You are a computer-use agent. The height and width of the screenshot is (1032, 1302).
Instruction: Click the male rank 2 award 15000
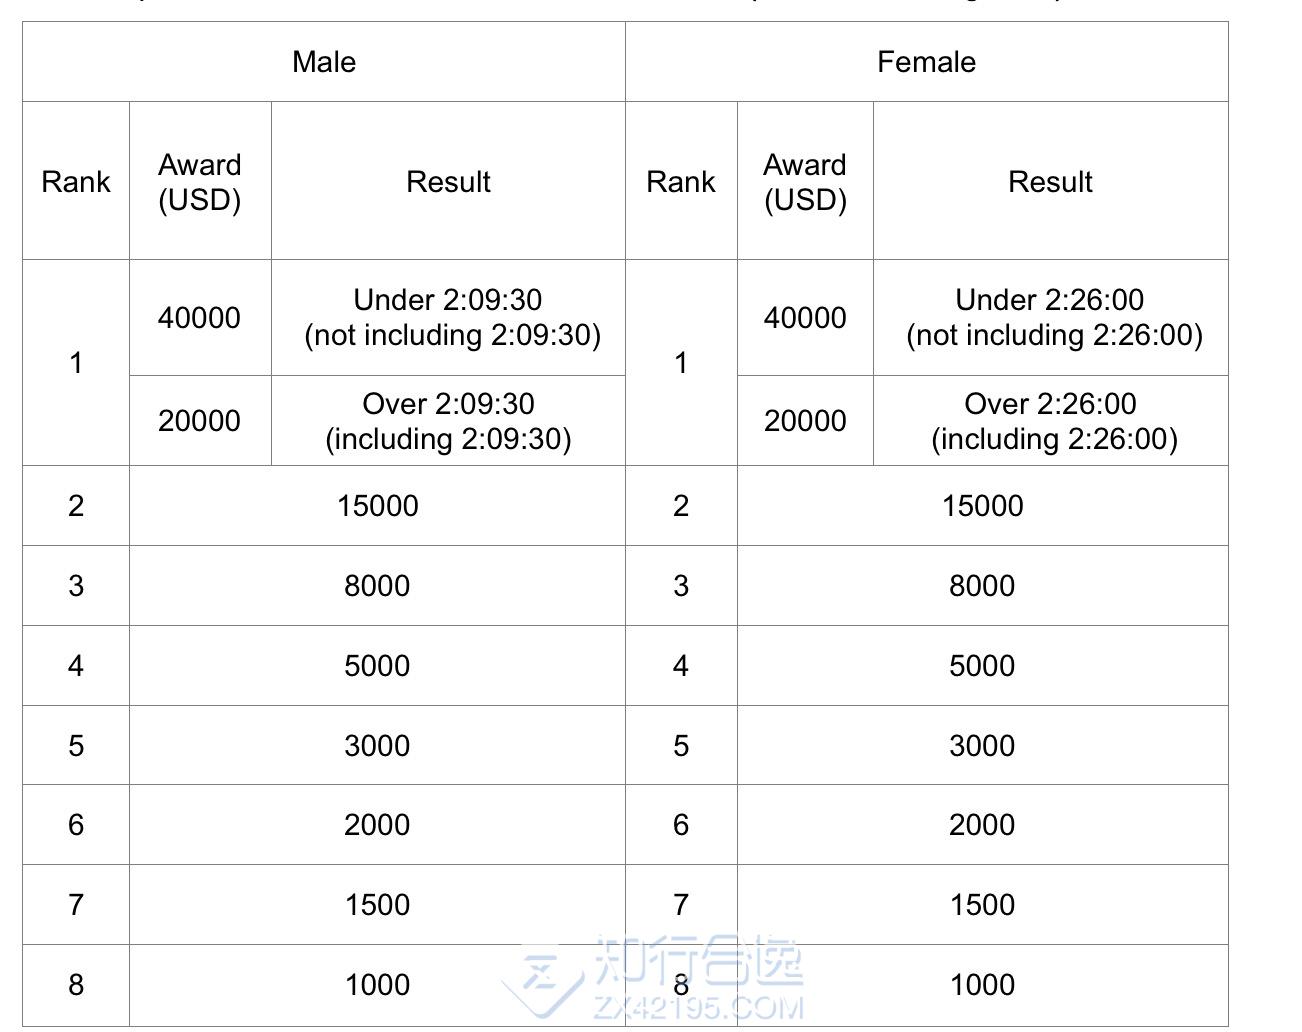point(377,506)
